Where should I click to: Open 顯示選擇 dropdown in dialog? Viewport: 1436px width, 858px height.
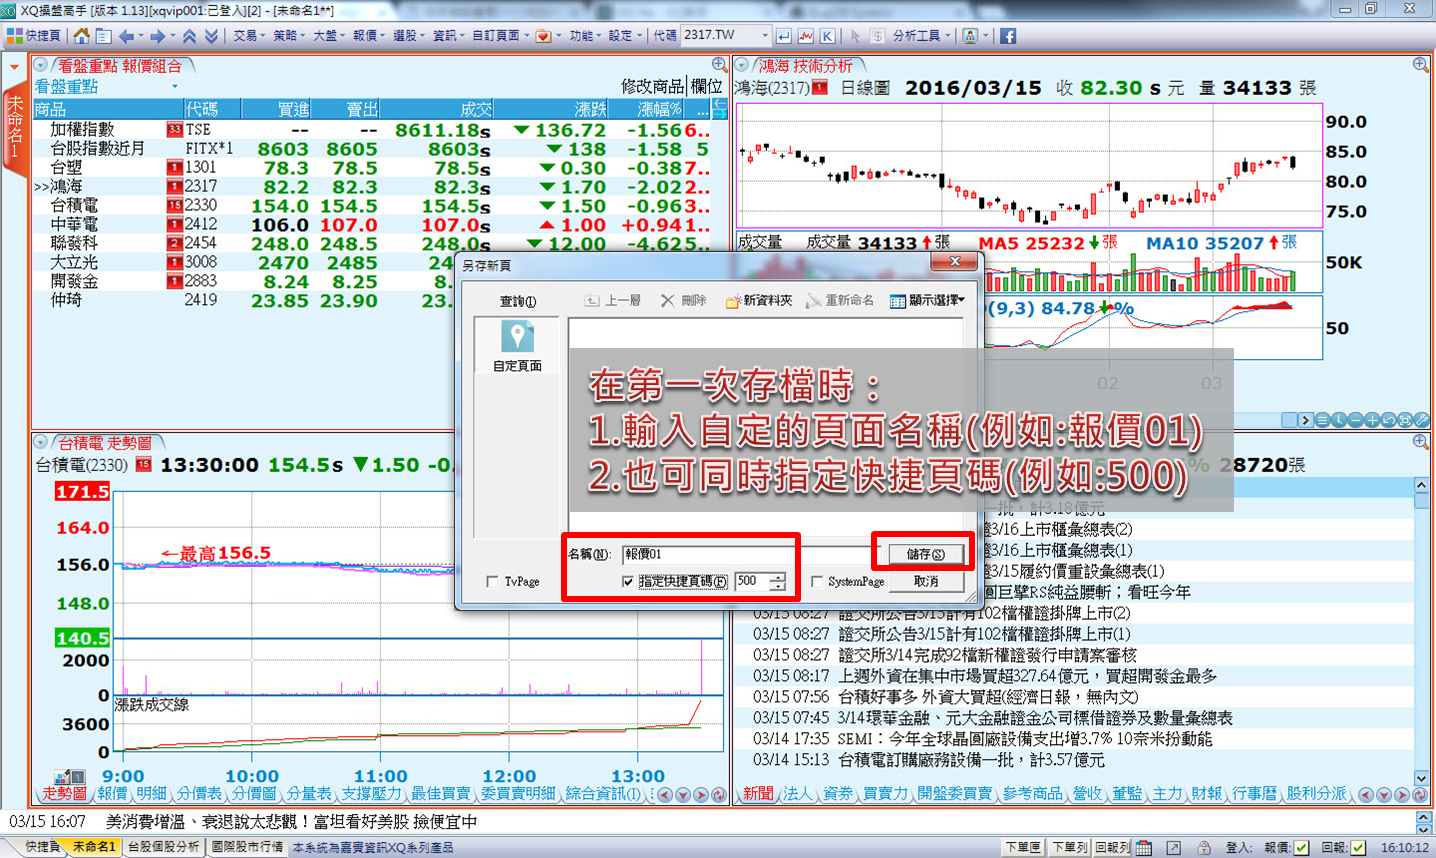[927, 300]
